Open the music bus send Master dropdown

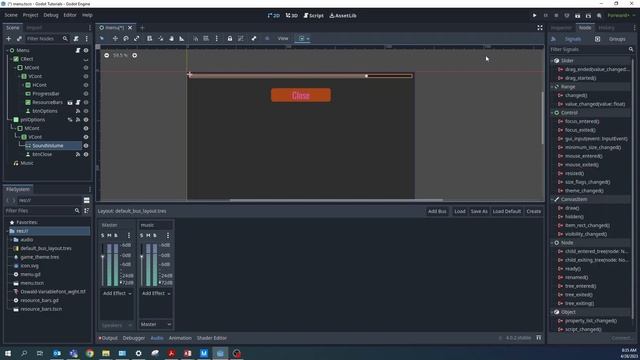tap(156, 324)
